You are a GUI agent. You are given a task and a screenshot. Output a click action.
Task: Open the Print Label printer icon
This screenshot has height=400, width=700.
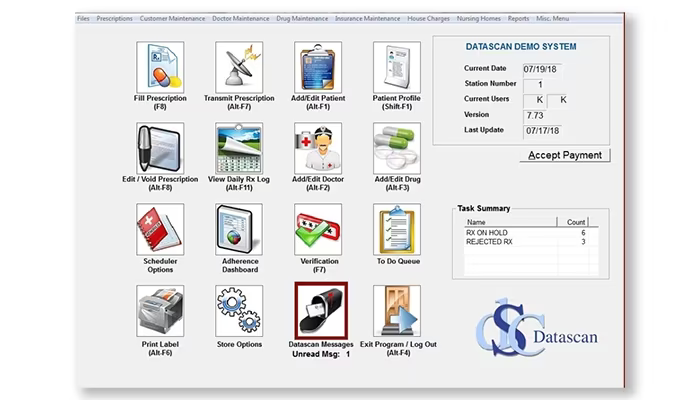160,311
